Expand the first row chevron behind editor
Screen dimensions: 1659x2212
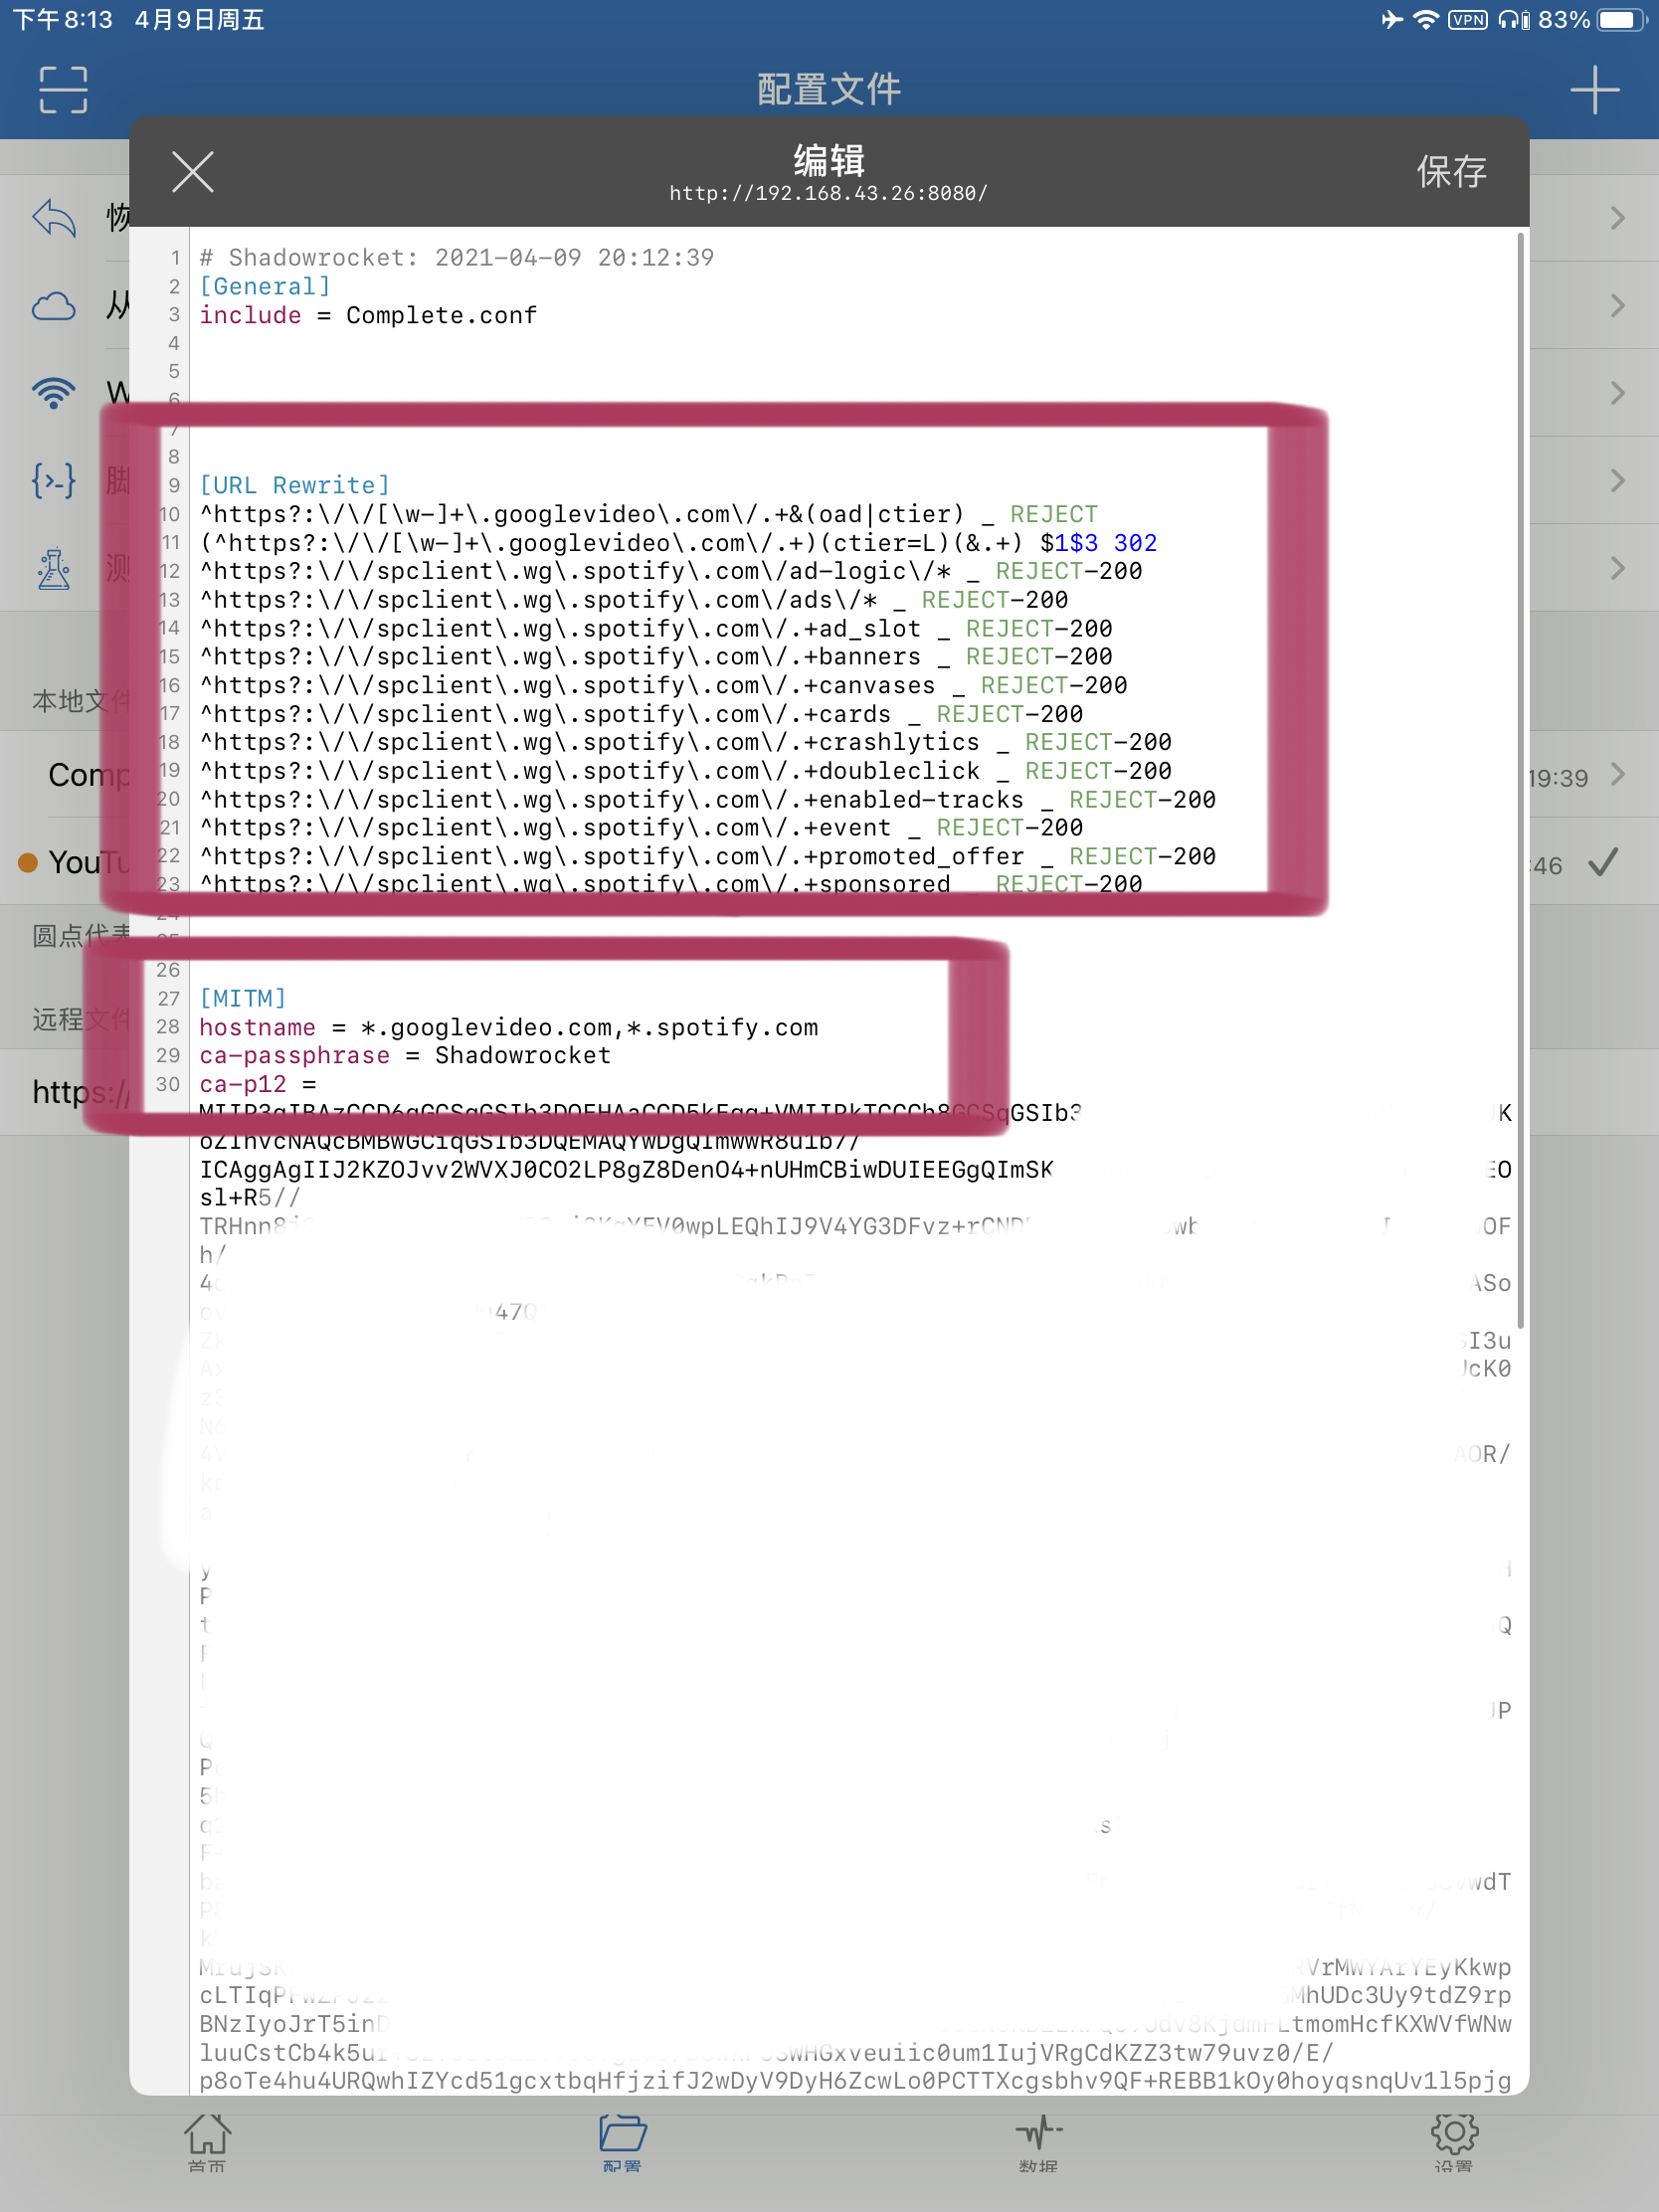click(1617, 218)
